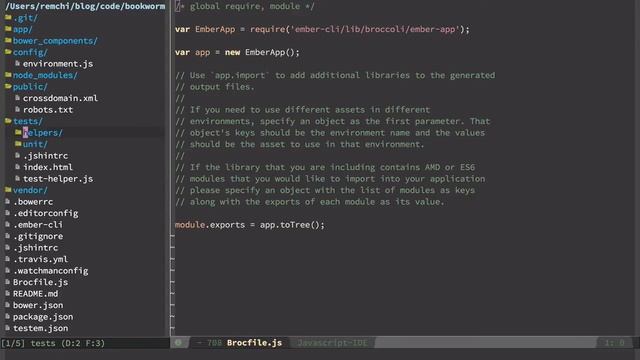This screenshot has height=360, width=640.
Task: Click the node_modules/ folder icon
Action: [x=8, y=75]
